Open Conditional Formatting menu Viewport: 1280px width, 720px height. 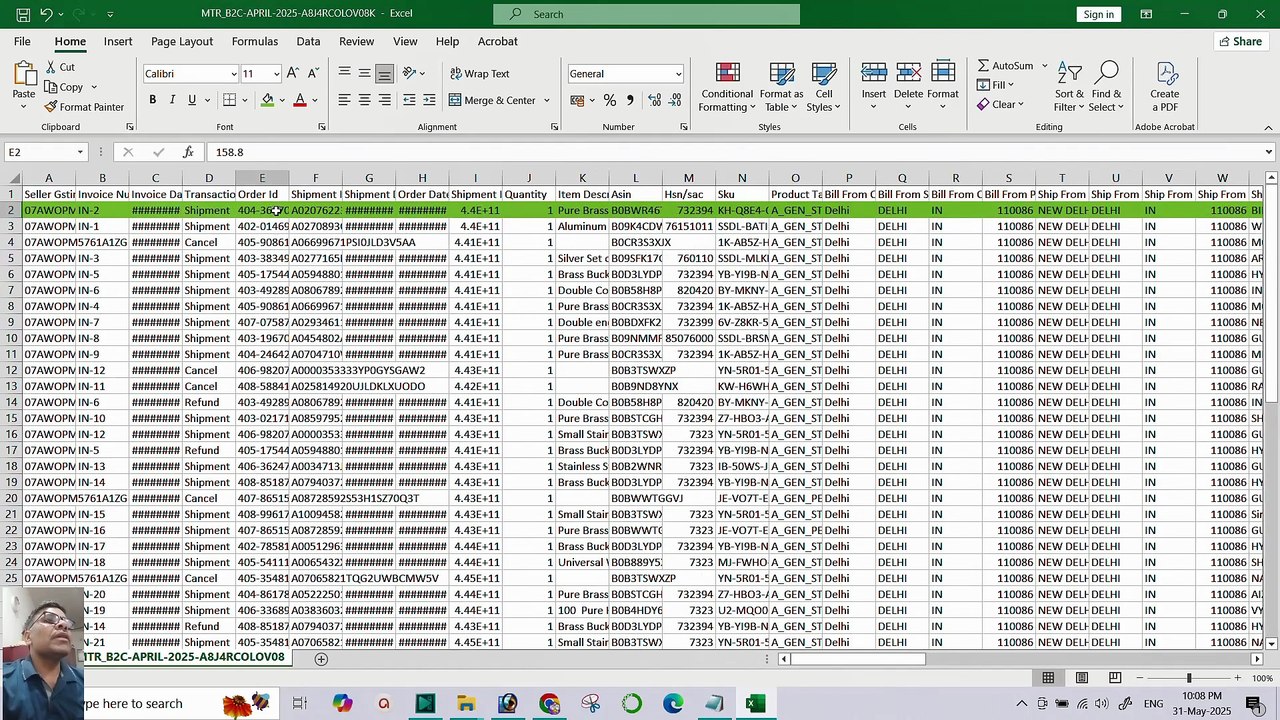[x=727, y=88]
